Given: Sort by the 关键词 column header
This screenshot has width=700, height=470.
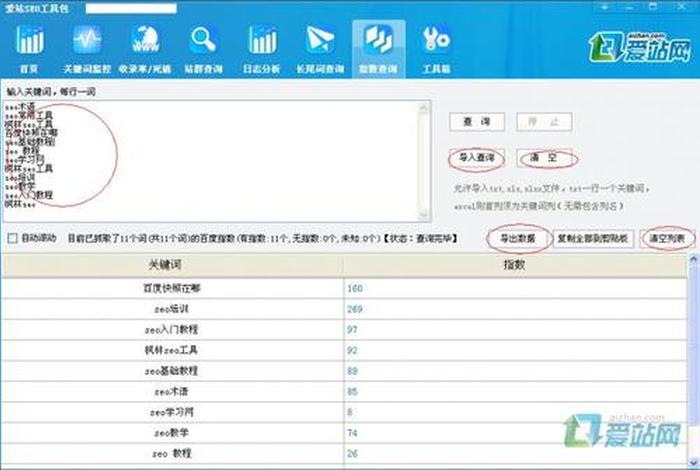Looking at the screenshot, I should click(172, 265).
